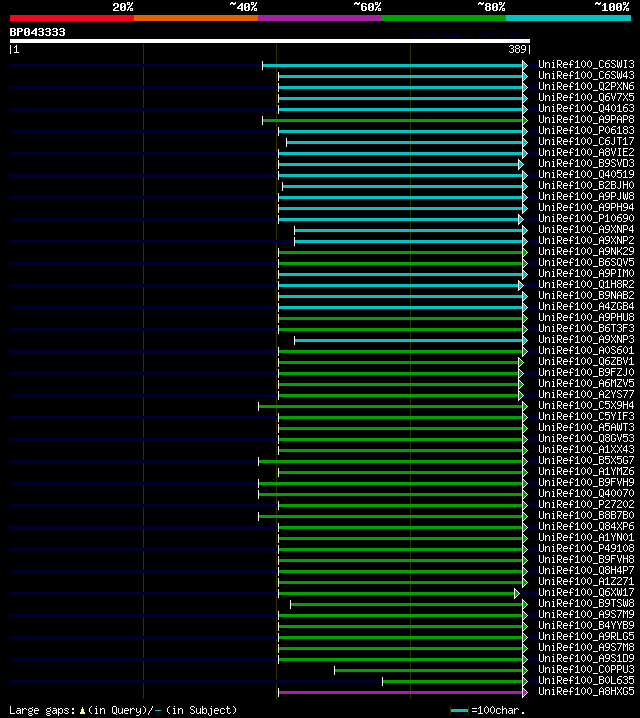This screenshot has width=640, height=718.
Task: Click the UniRef100_Q40163 label
Action: click(x=586, y=109)
